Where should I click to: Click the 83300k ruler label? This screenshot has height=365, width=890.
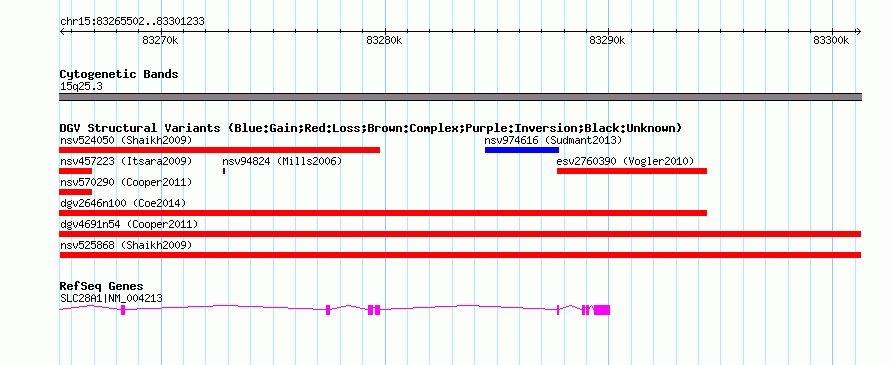[x=831, y=40]
